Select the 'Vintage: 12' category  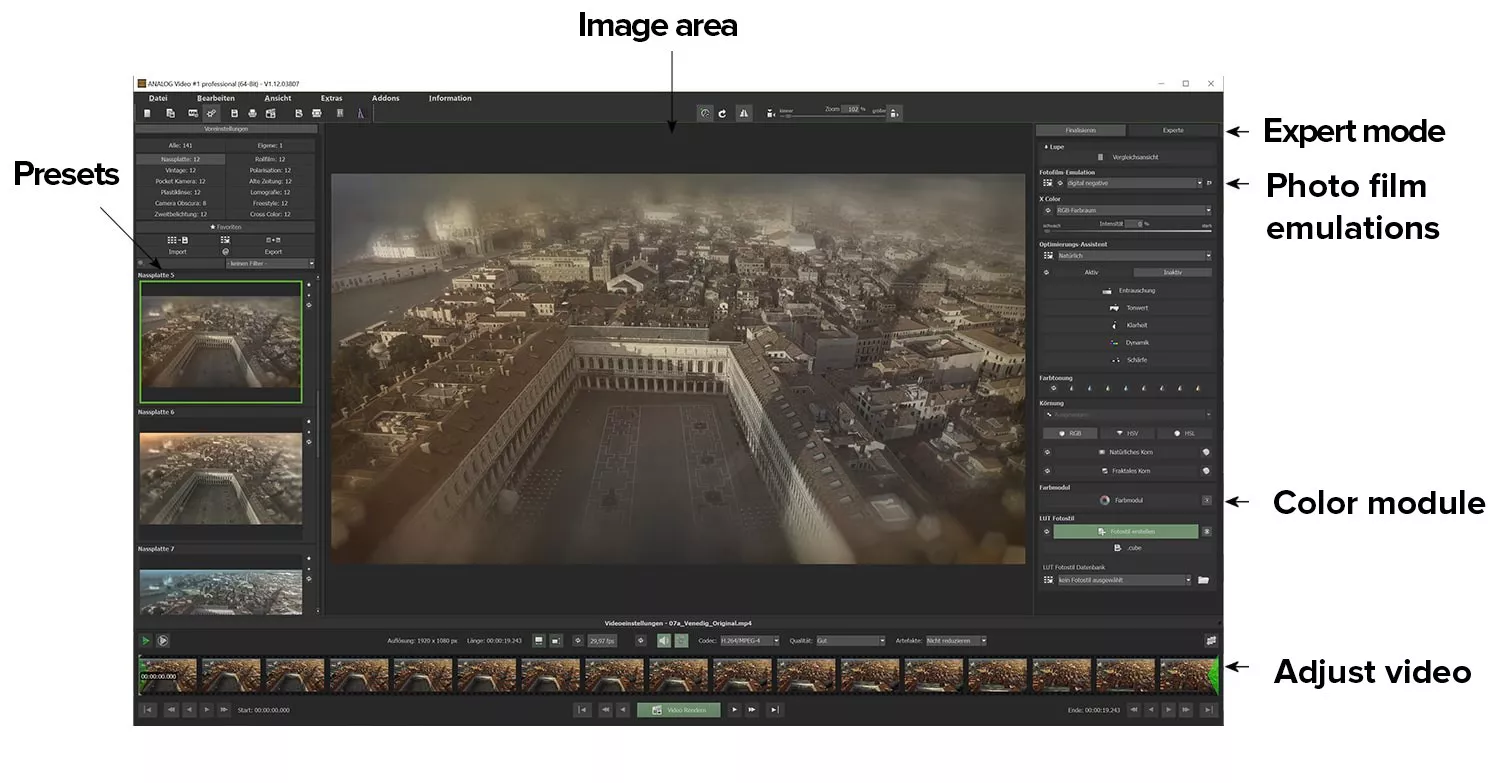point(181,170)
